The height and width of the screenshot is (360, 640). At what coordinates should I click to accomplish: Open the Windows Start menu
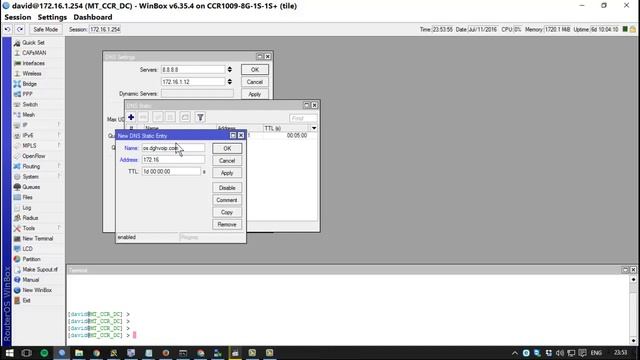(9, 353)
